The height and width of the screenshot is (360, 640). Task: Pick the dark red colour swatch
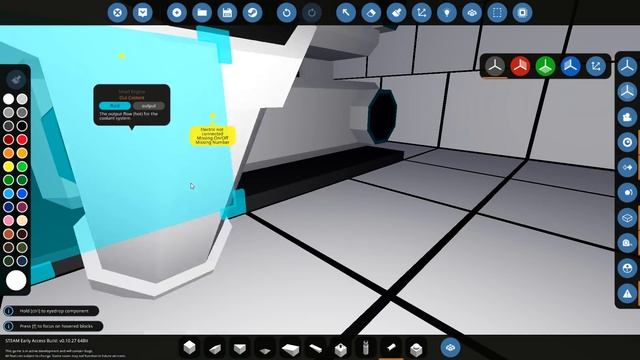pyautogui.click(x=9, y=139)
